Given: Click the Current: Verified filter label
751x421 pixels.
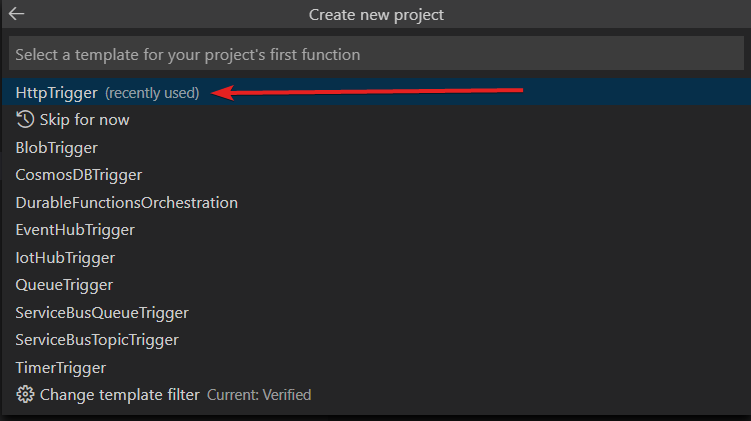Looking at the screenshot, I should click(259, 395).
